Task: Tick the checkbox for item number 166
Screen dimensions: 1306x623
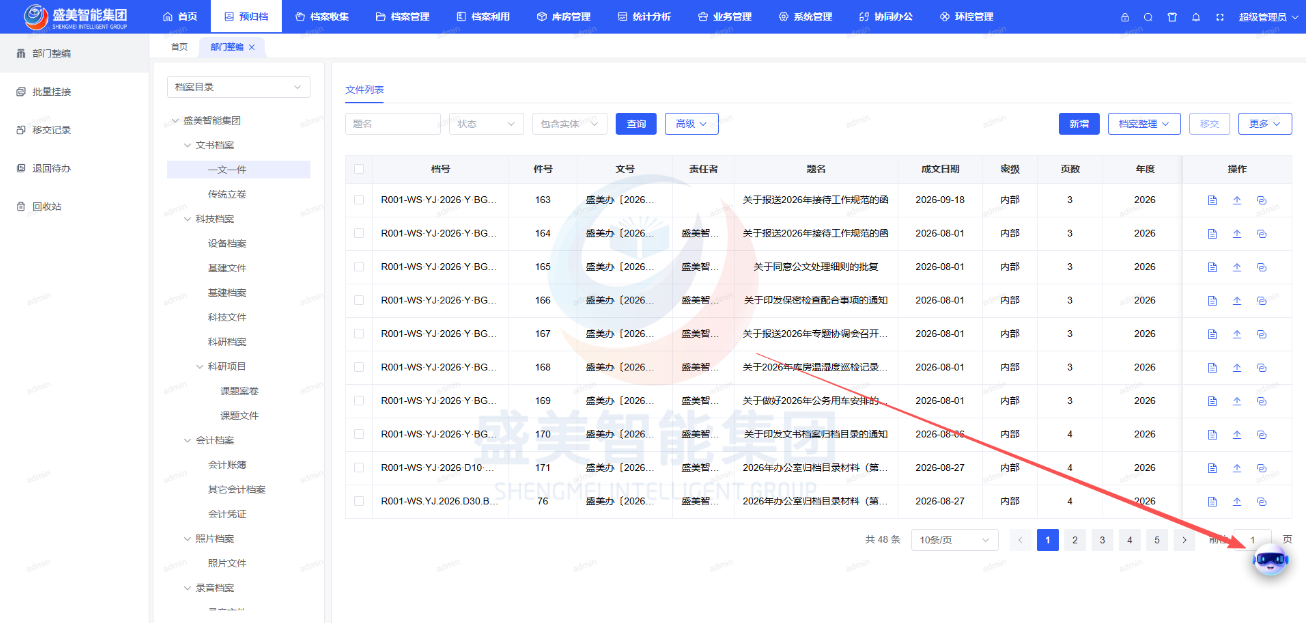Action: tap(359, 300)
